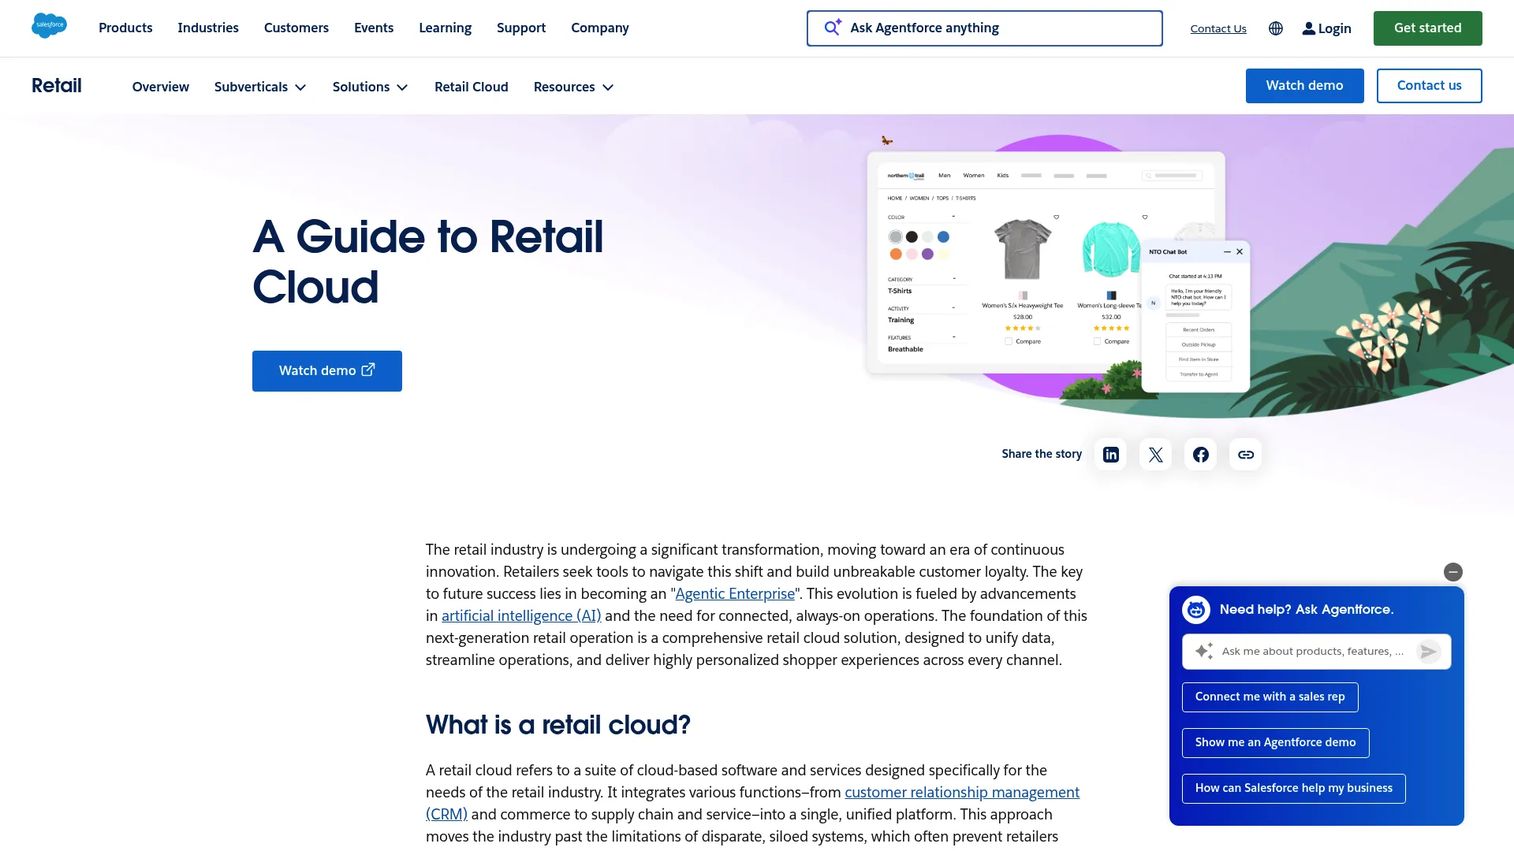
Task: Click the top Contact Us link
Action: click(x=1218, y=29)
